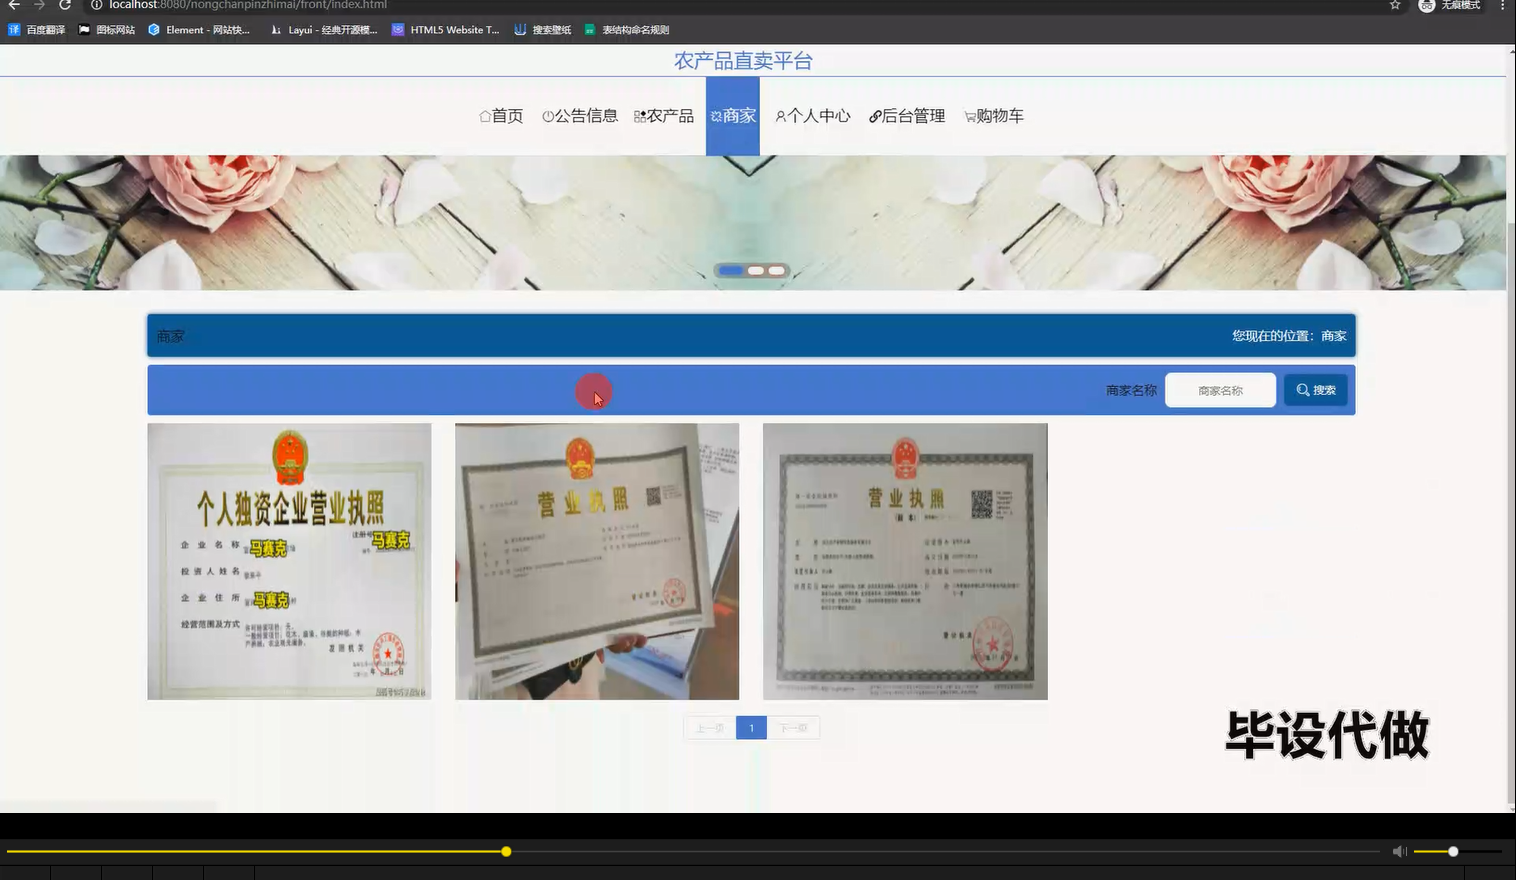The height and width of the screenshot is (880, 1516).
Task: Click the shopping cart icon beside 购物车
Action: [968, 115]
